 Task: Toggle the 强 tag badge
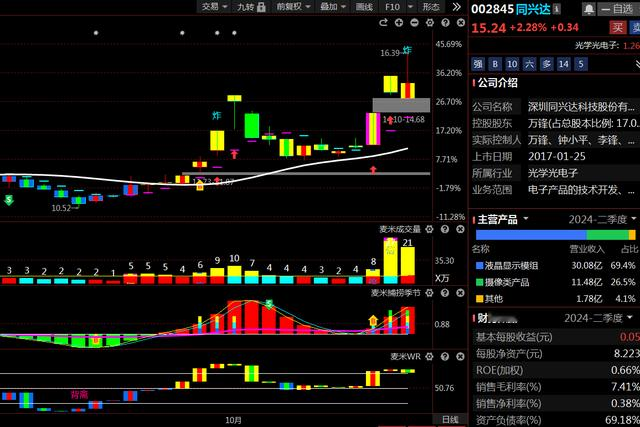point(478,64)
